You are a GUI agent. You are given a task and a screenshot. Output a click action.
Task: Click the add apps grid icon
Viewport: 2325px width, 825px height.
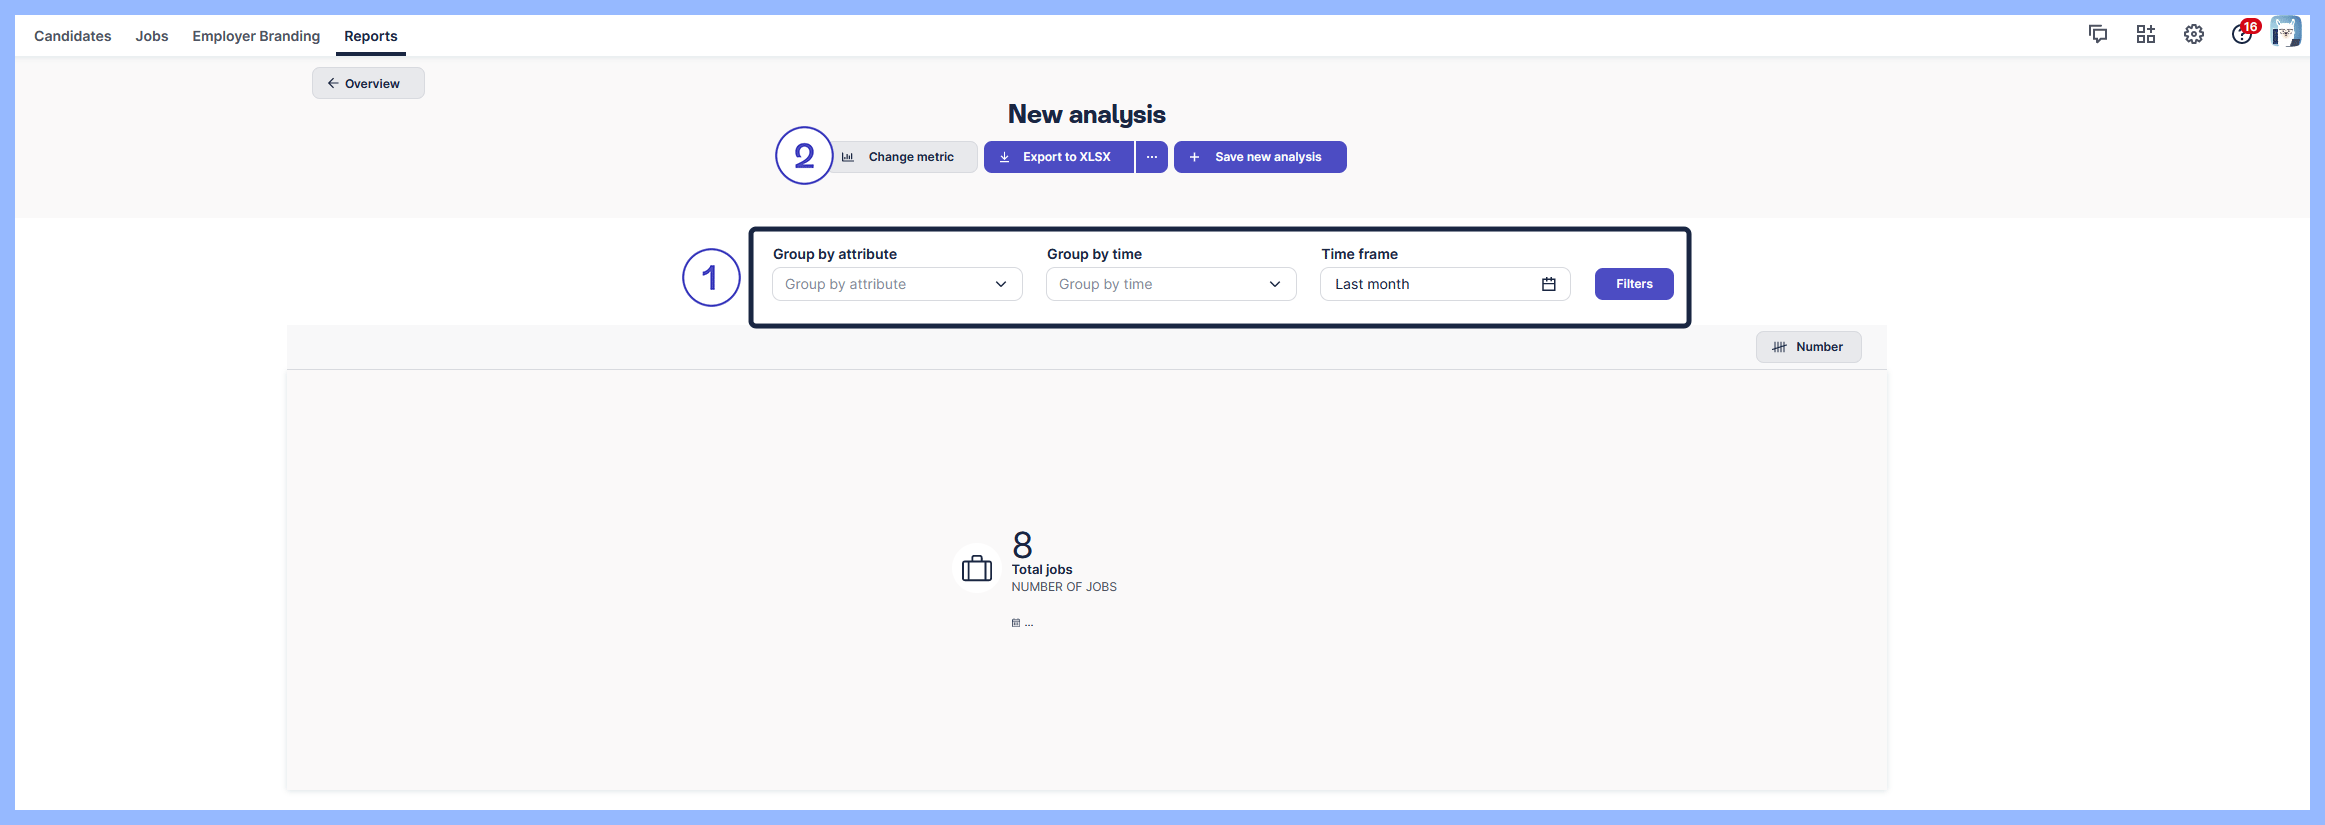(x=2145, y=35)
